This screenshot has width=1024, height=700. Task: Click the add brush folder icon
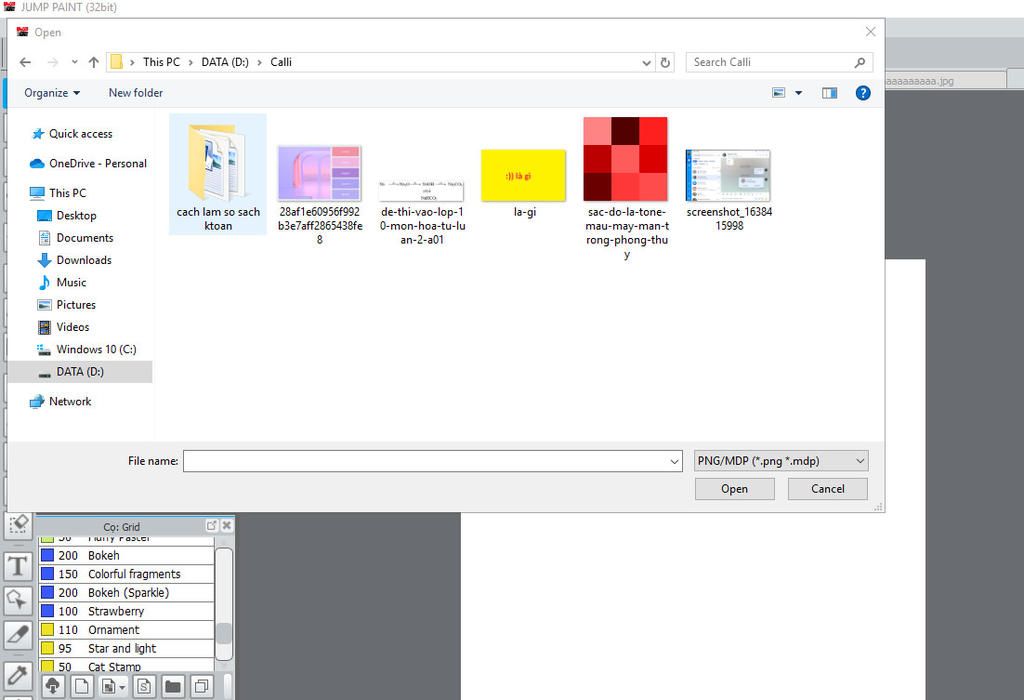pyautogui.click(x=172, y=686)
